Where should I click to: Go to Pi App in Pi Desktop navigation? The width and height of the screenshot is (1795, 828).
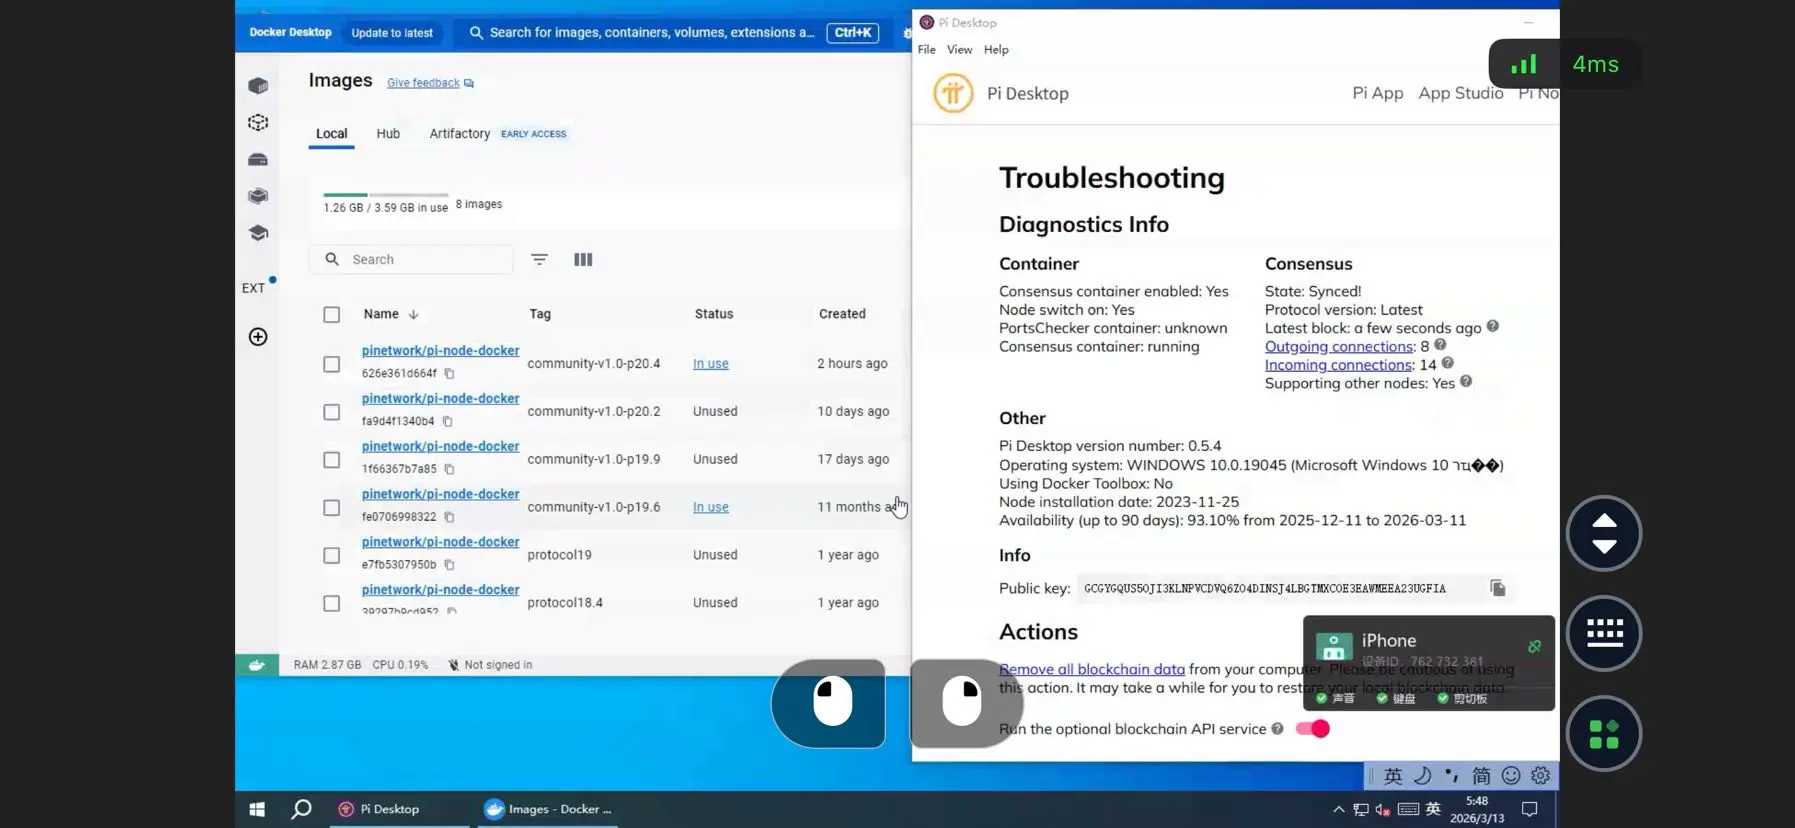(x=1378, y=93)
